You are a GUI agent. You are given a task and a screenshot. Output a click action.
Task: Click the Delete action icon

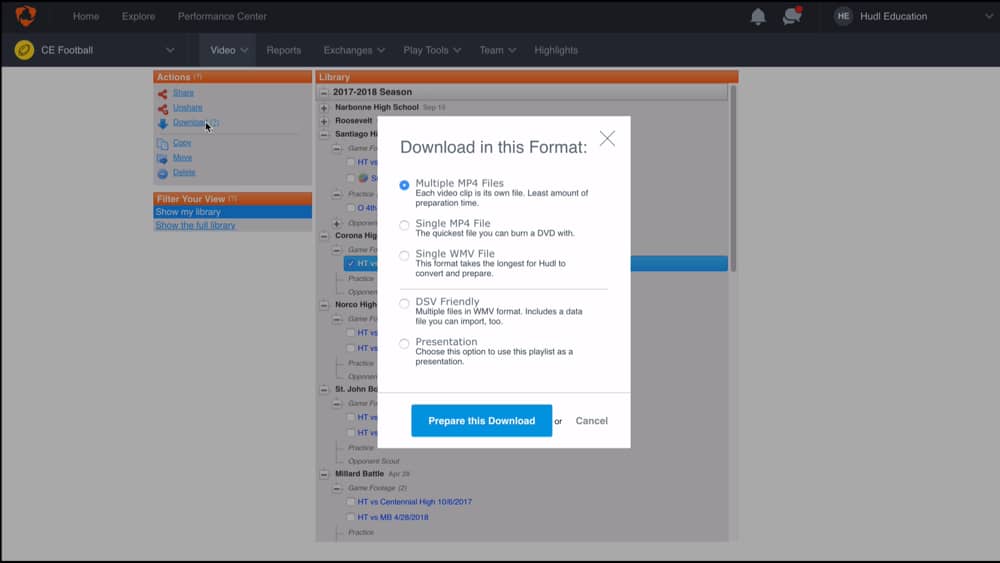[162, 173]
